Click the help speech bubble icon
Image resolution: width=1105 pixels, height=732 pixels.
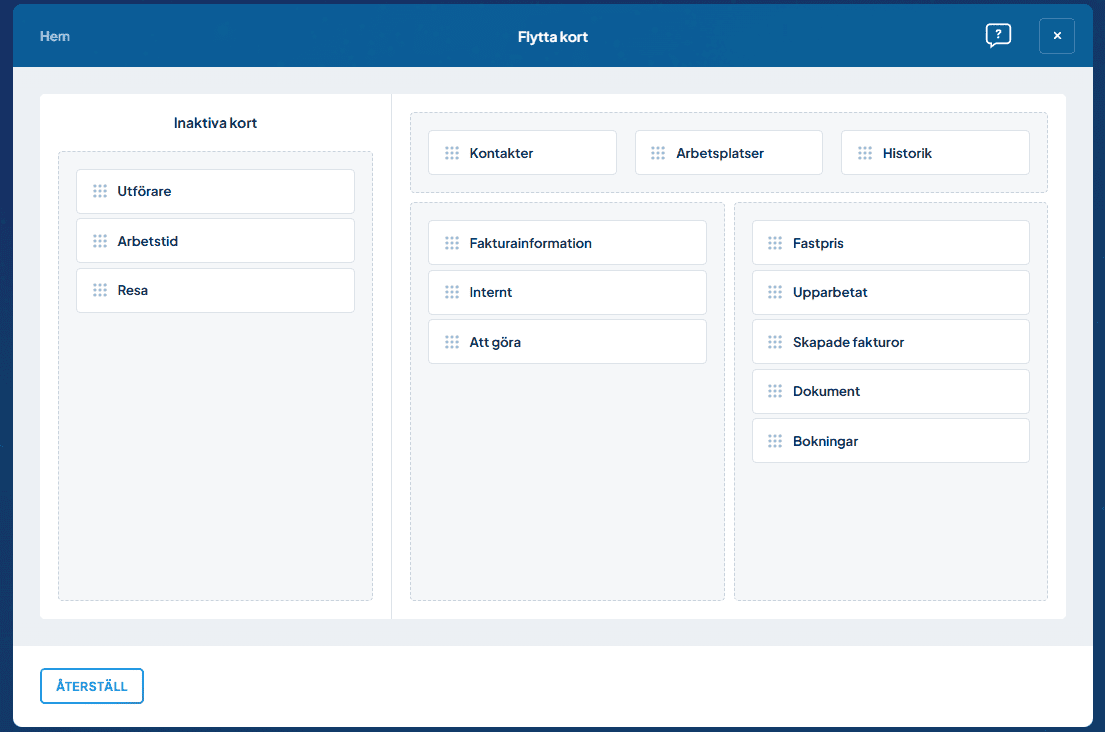(997, 36)
